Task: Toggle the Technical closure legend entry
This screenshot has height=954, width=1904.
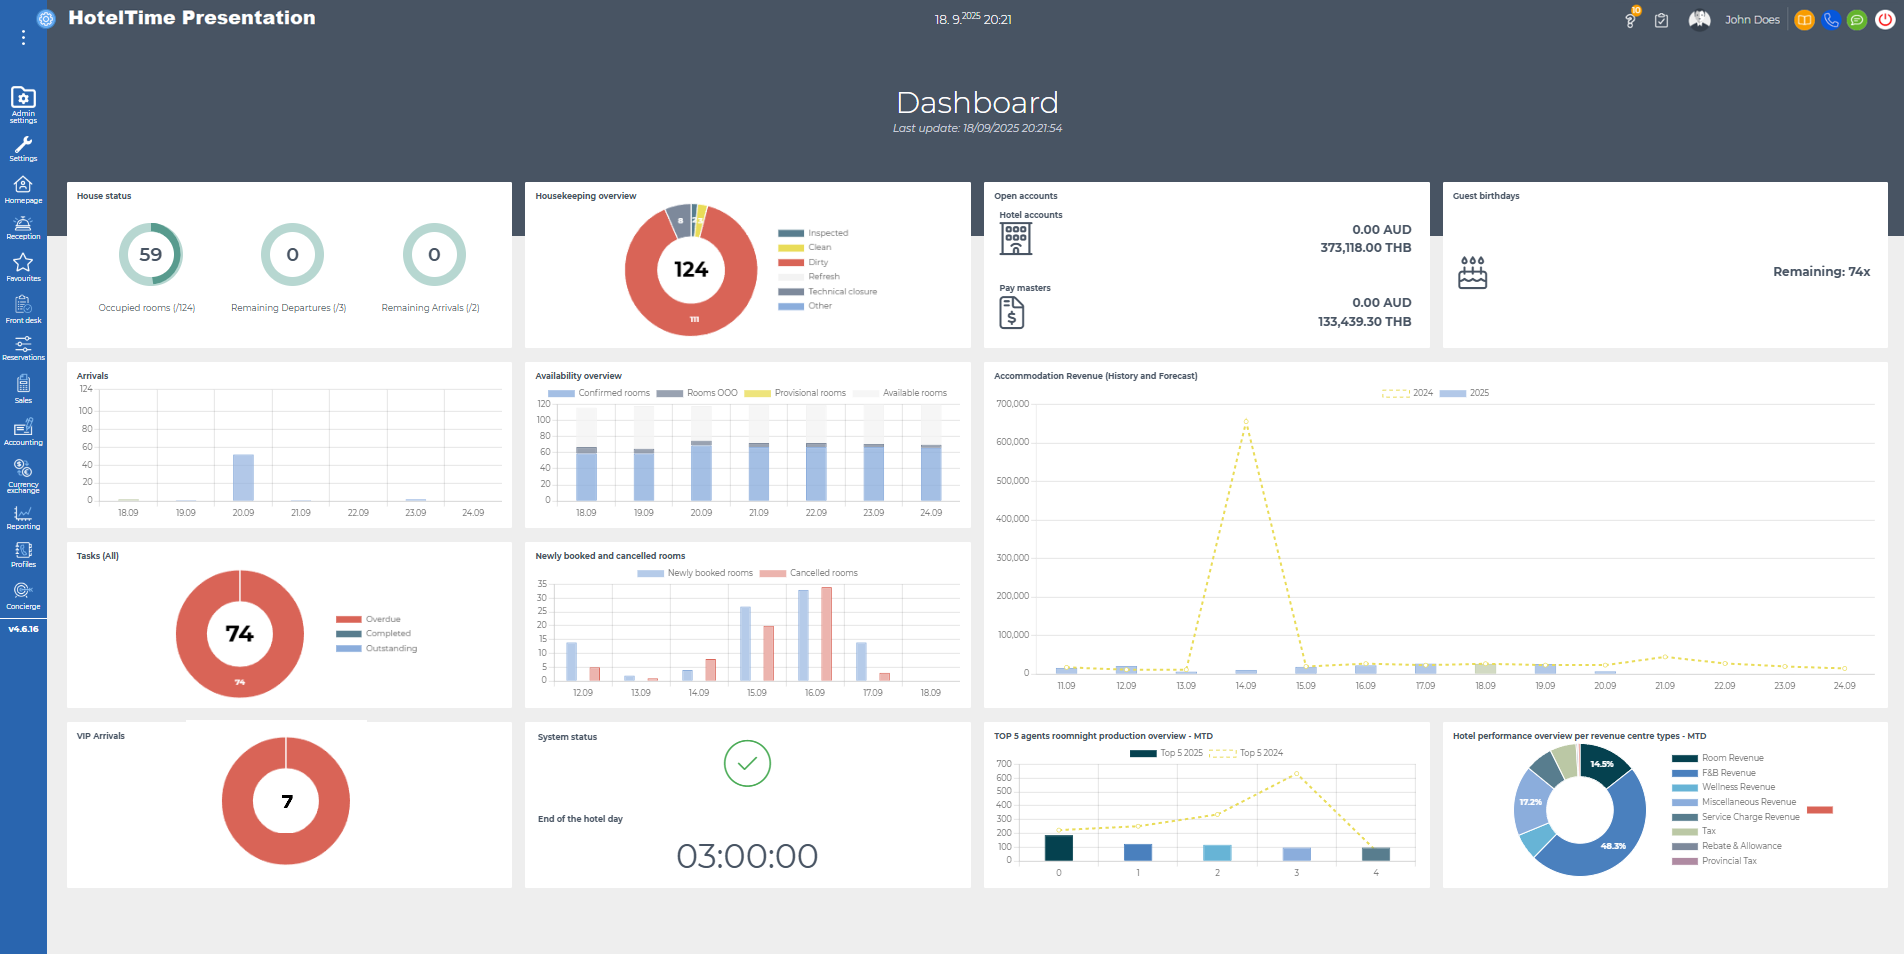Action: [828, 291]
